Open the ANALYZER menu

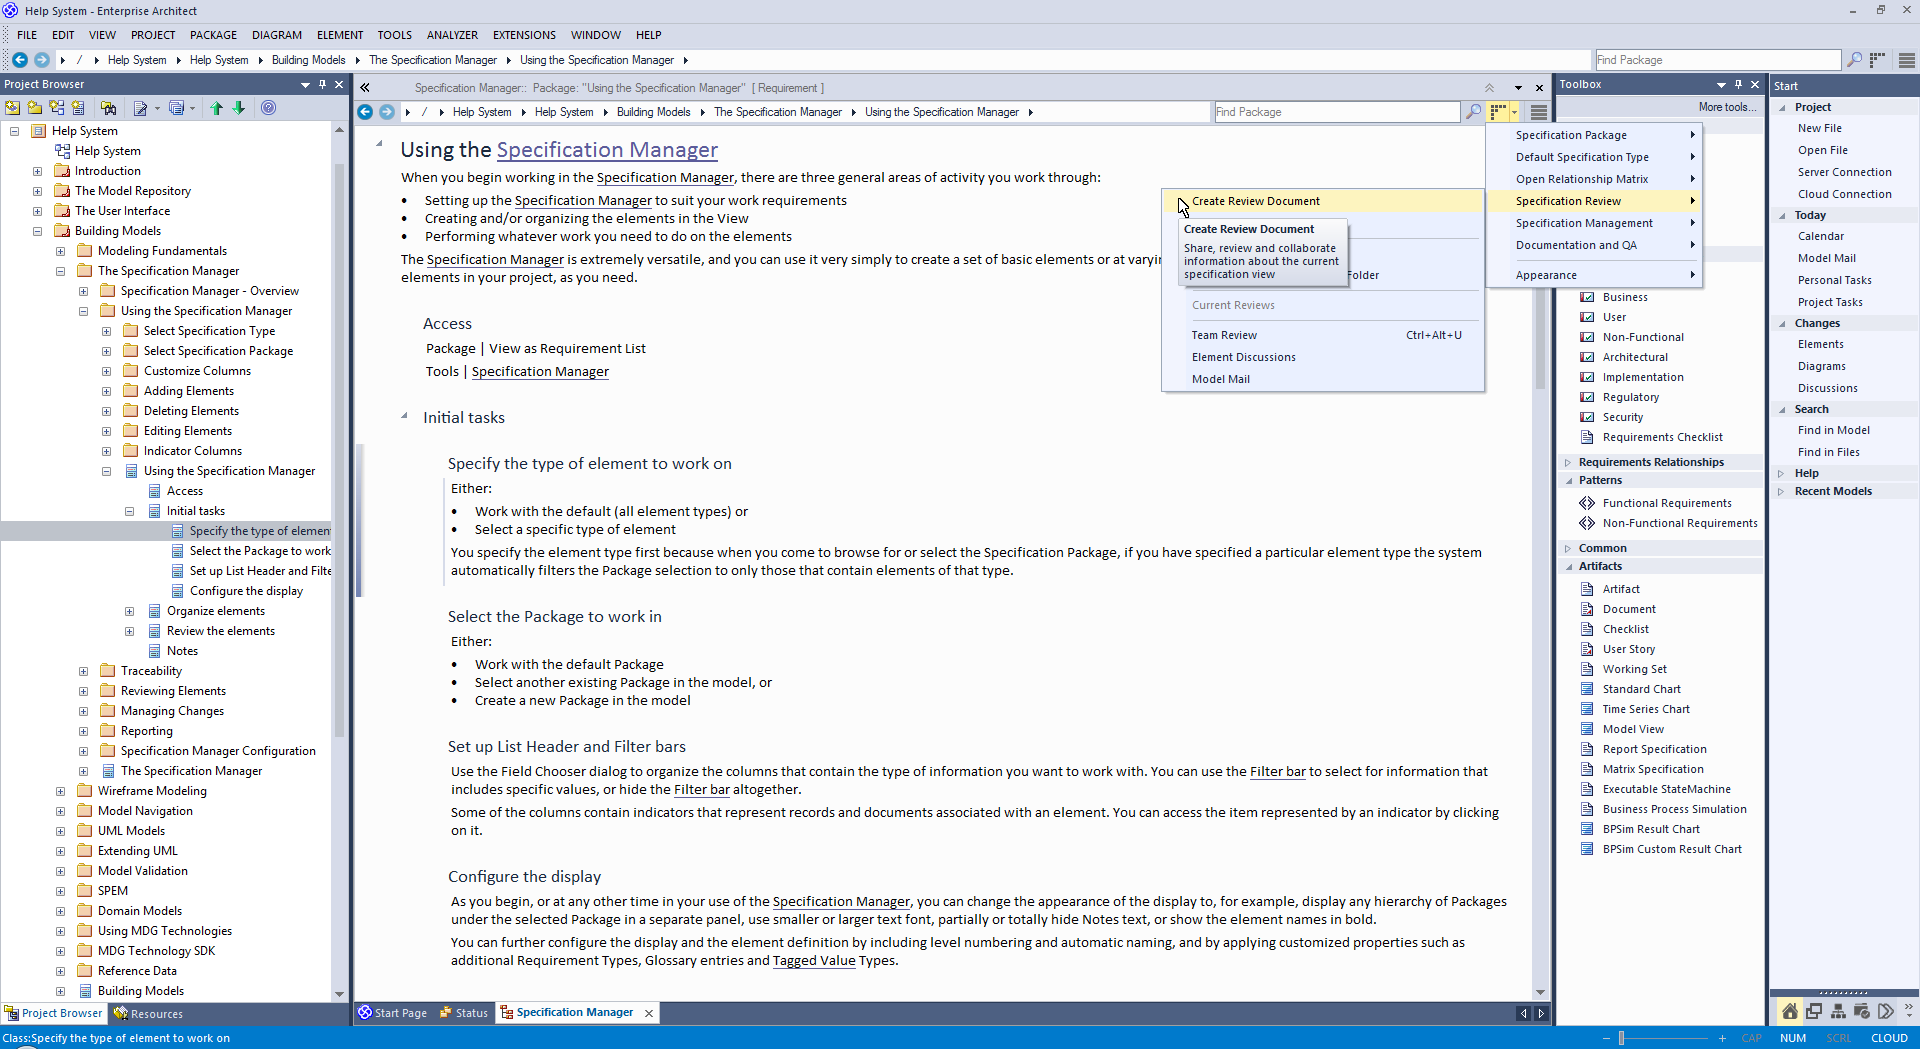[x=452, y=35]
